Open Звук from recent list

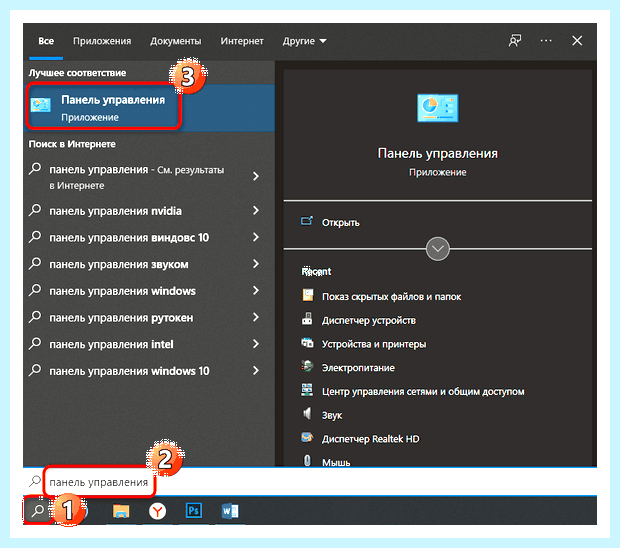(332, 415)
